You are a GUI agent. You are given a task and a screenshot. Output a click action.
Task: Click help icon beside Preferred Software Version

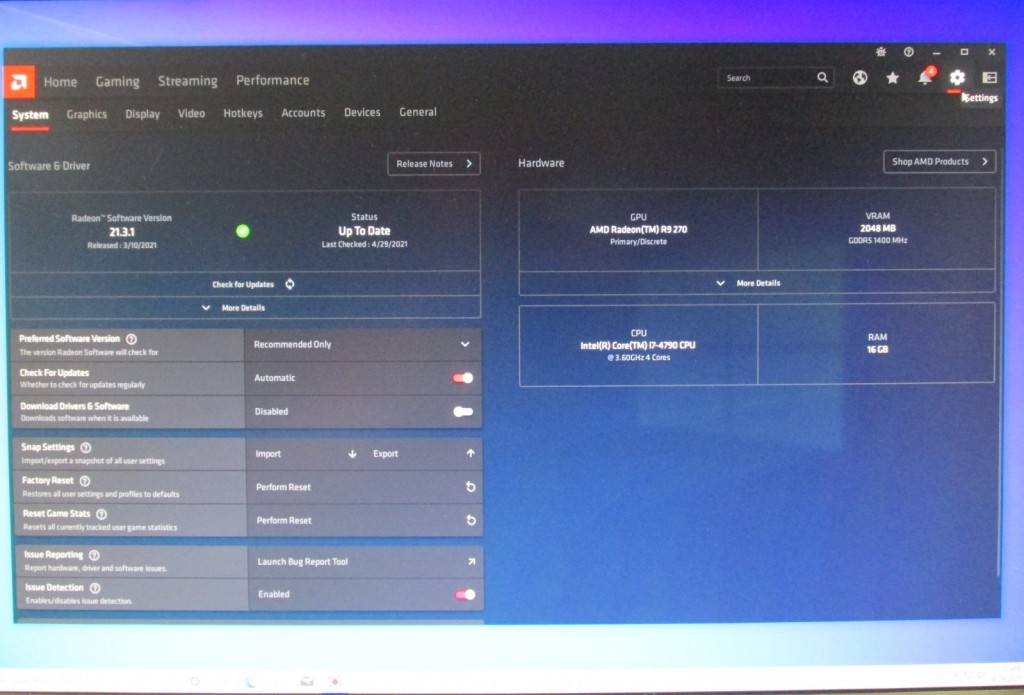click(131, 339)
